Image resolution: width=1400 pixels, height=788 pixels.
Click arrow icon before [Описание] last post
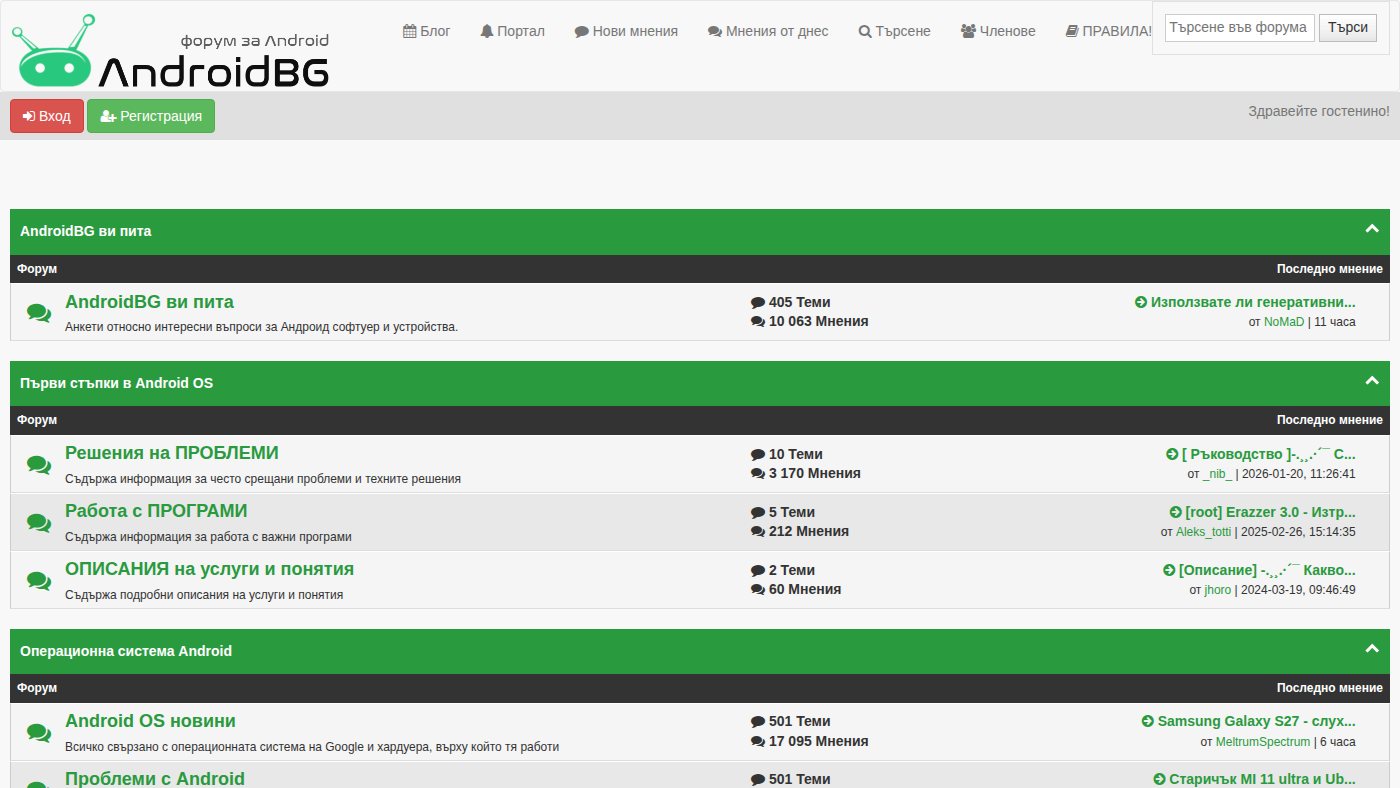pos(1169,570)
